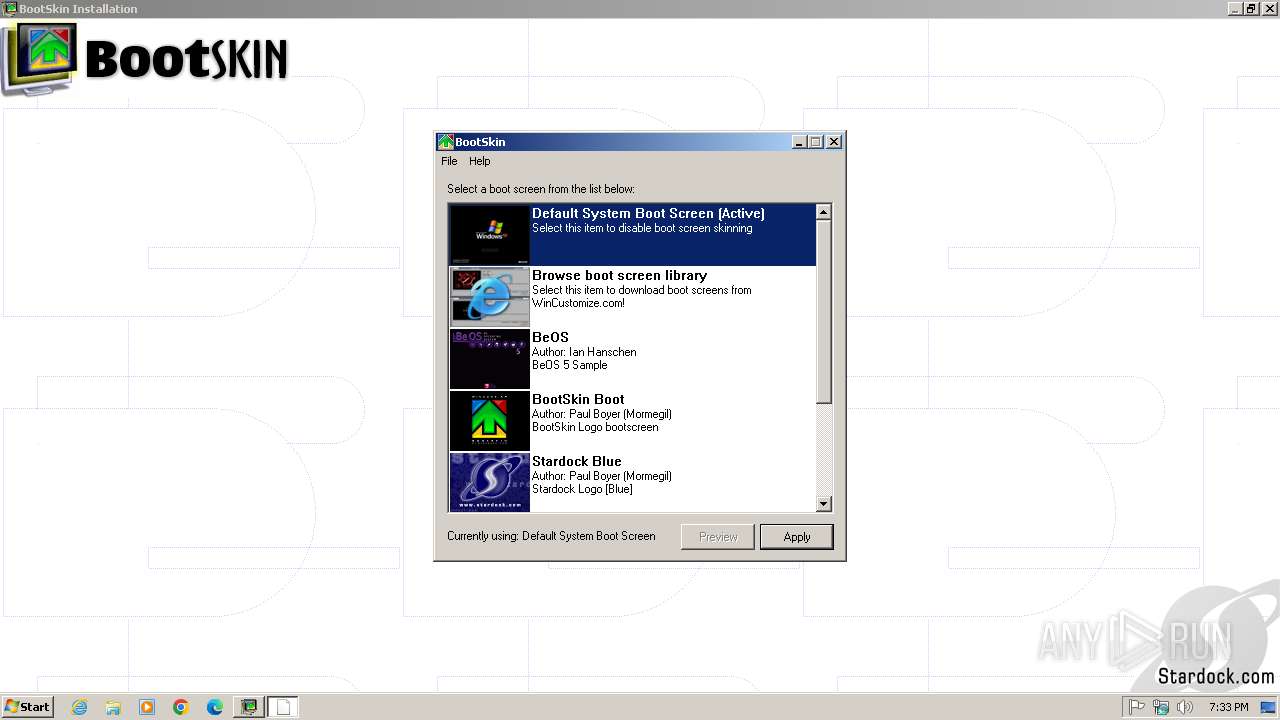Click the large BootSkin monitor logo

click(x=40, y=59)
